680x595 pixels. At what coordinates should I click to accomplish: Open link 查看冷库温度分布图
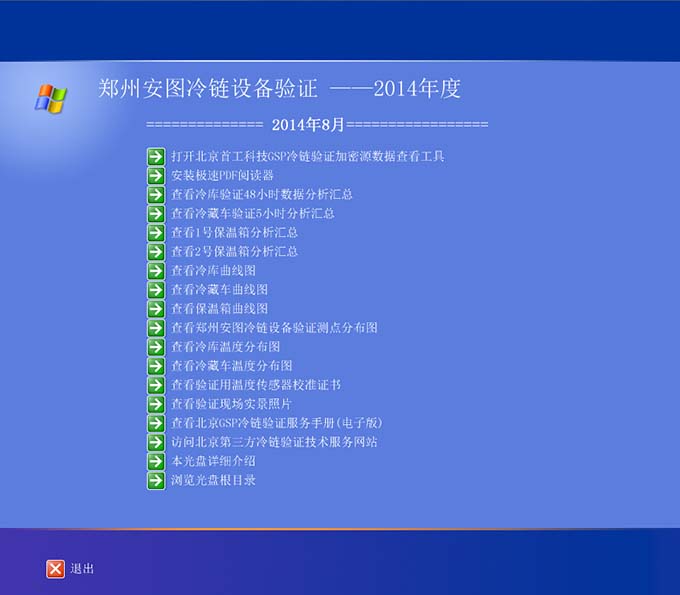tap(225, 347)
